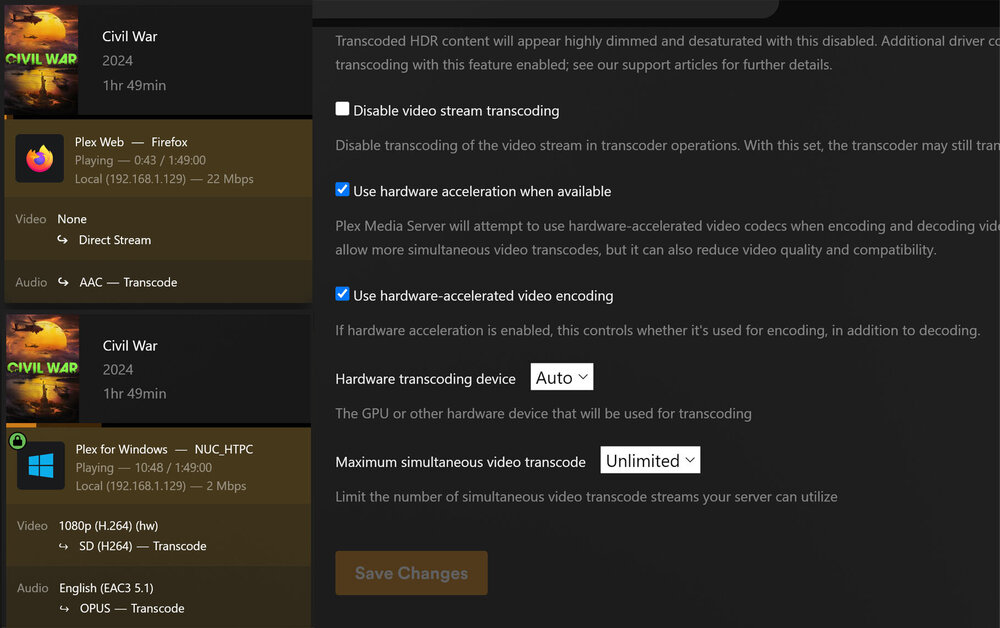Image resolution: width=1000 pixels, height=628 pixels.
Task: Click the arrow icon beside OPUS Transcode
Action: [x=64, y=609]
